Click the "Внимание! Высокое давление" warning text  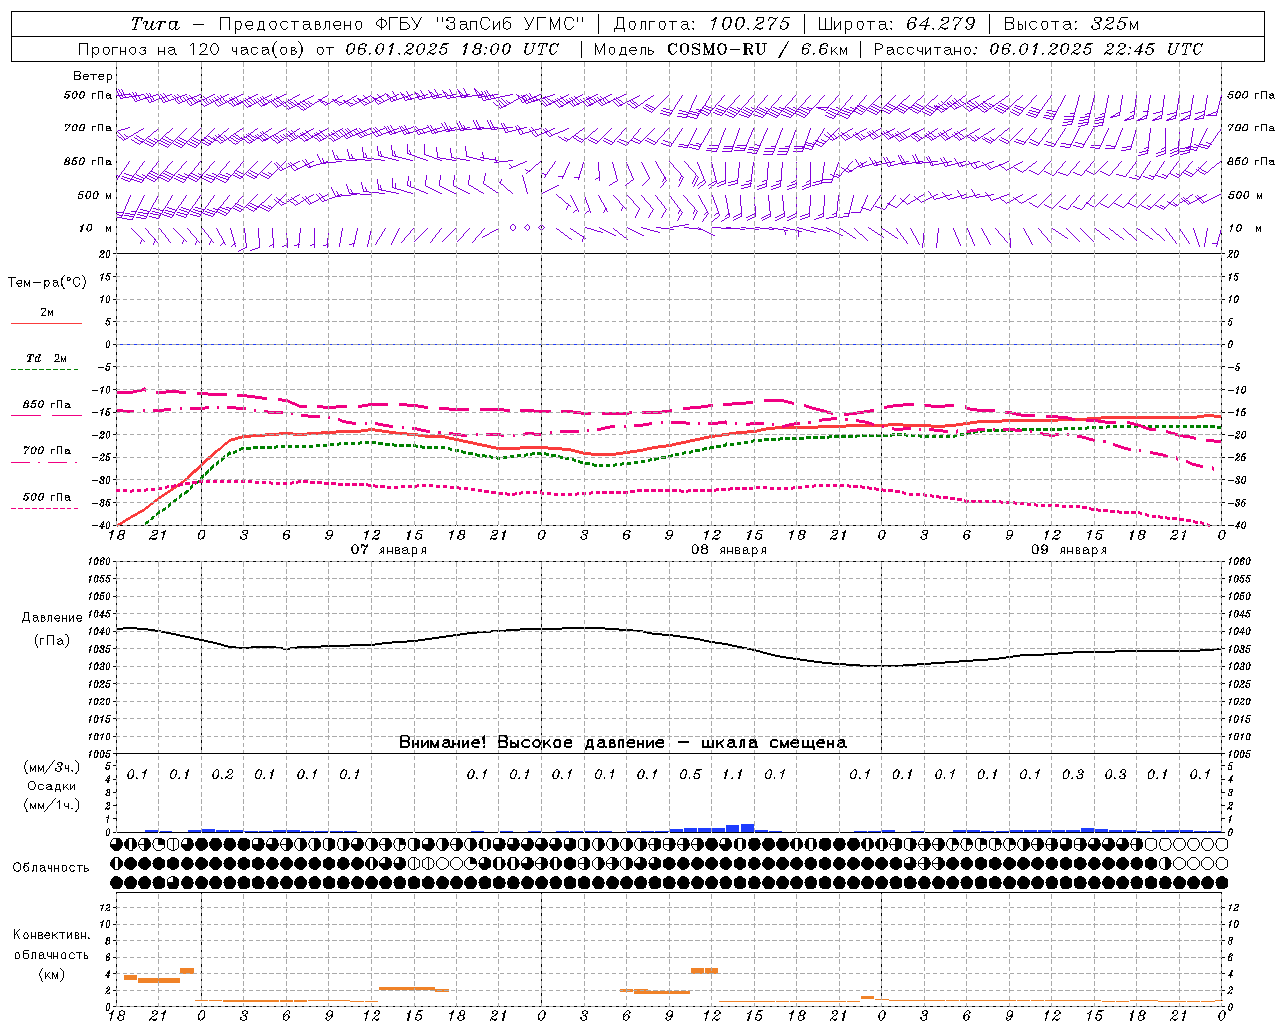531,742
